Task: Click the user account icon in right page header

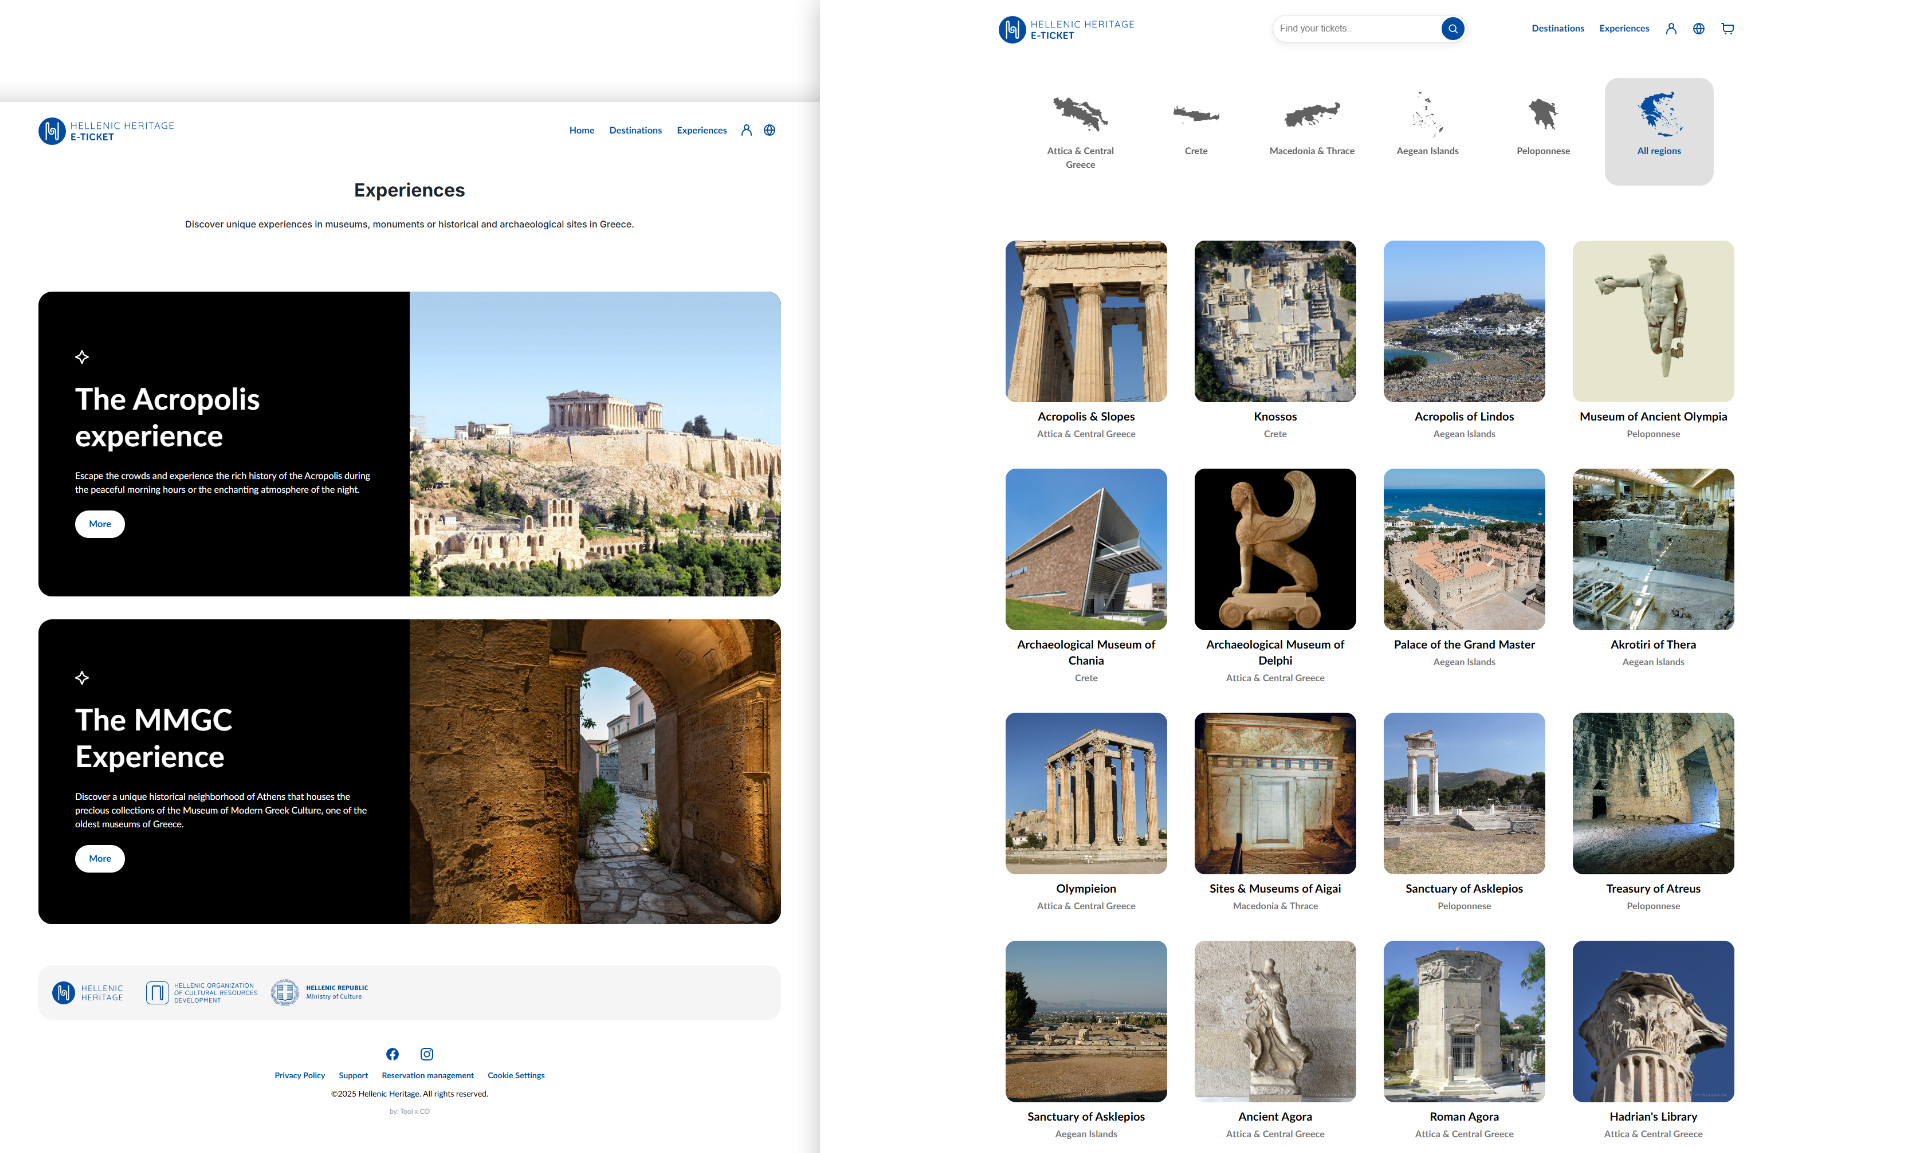Action: 1671,29
